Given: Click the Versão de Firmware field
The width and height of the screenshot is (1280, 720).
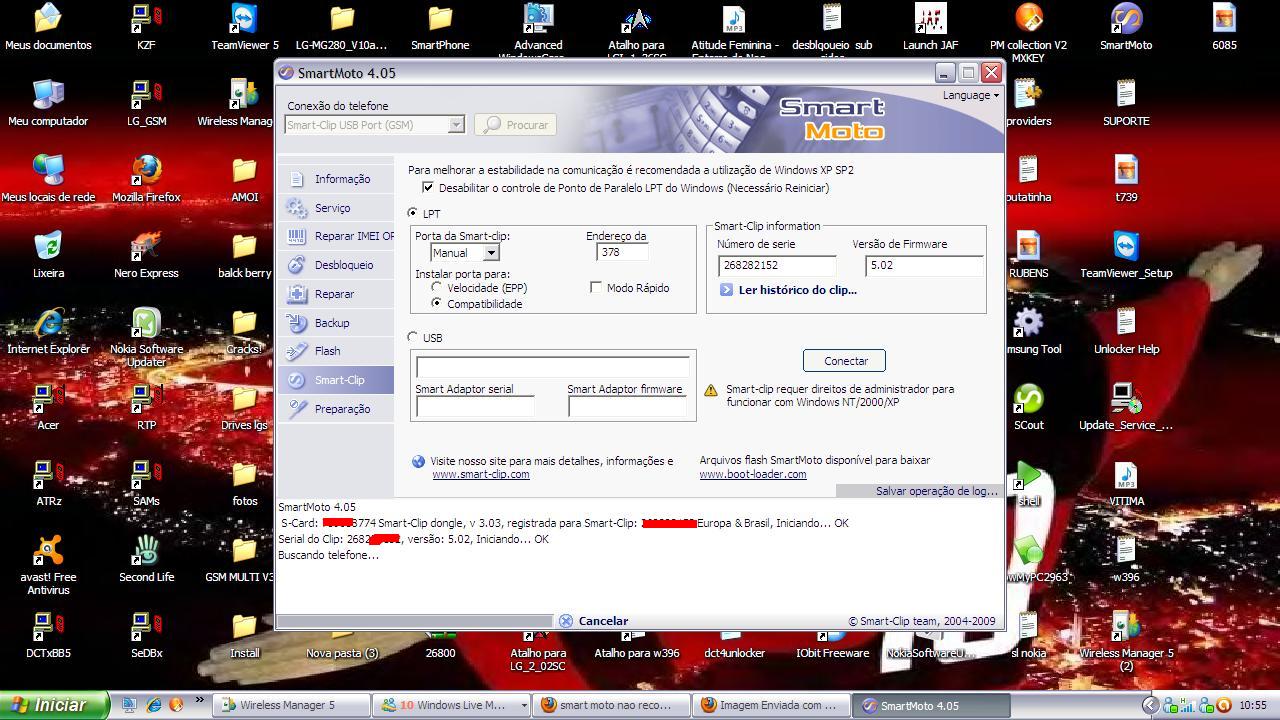Looking at the screenshot, I should click(924, 265).
